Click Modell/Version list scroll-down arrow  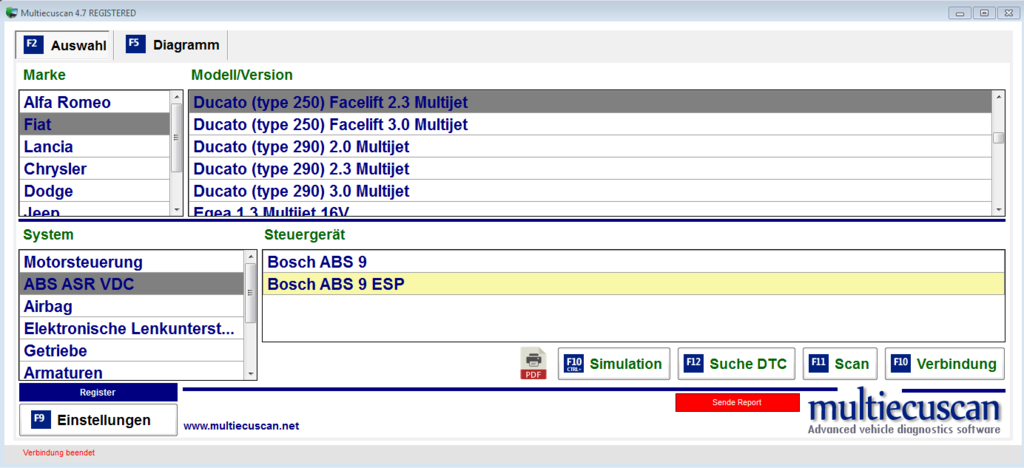[x=999, y=210]
